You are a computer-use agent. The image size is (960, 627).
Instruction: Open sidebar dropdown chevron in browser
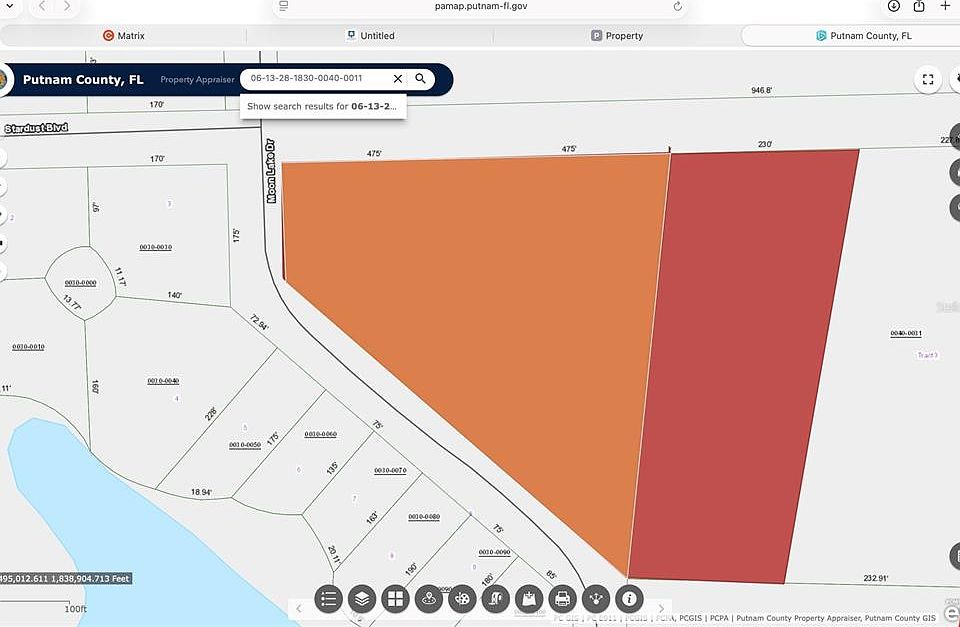pos(10,6)
